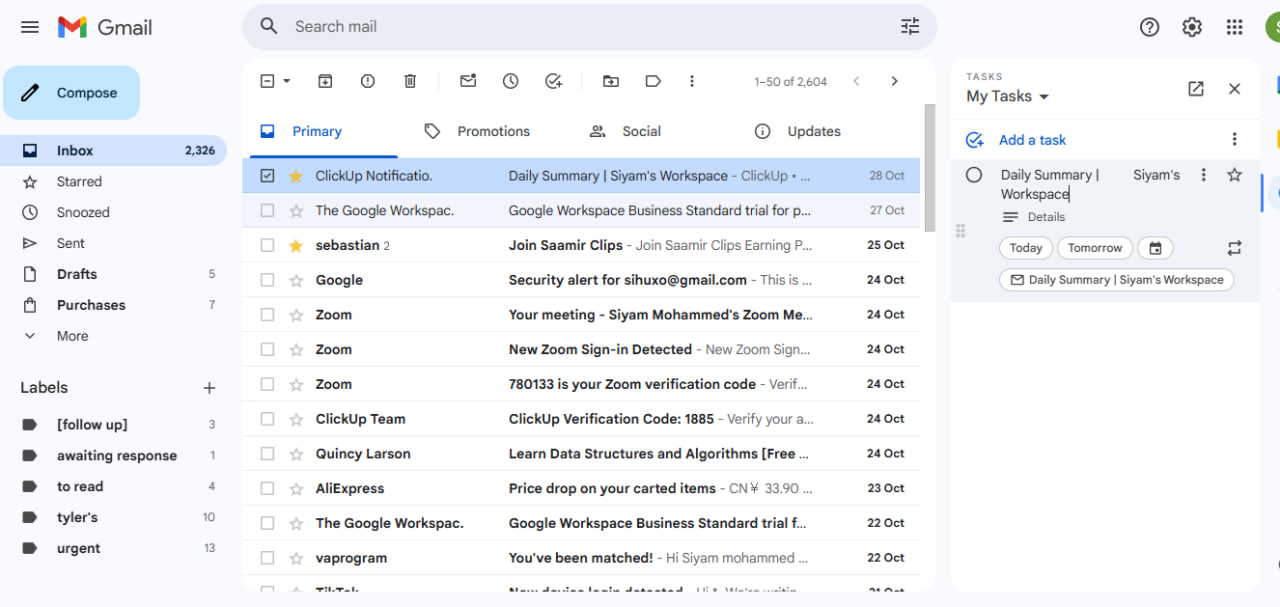Snooze the selected email
The image size is (1280, 607).
[510, 81]
